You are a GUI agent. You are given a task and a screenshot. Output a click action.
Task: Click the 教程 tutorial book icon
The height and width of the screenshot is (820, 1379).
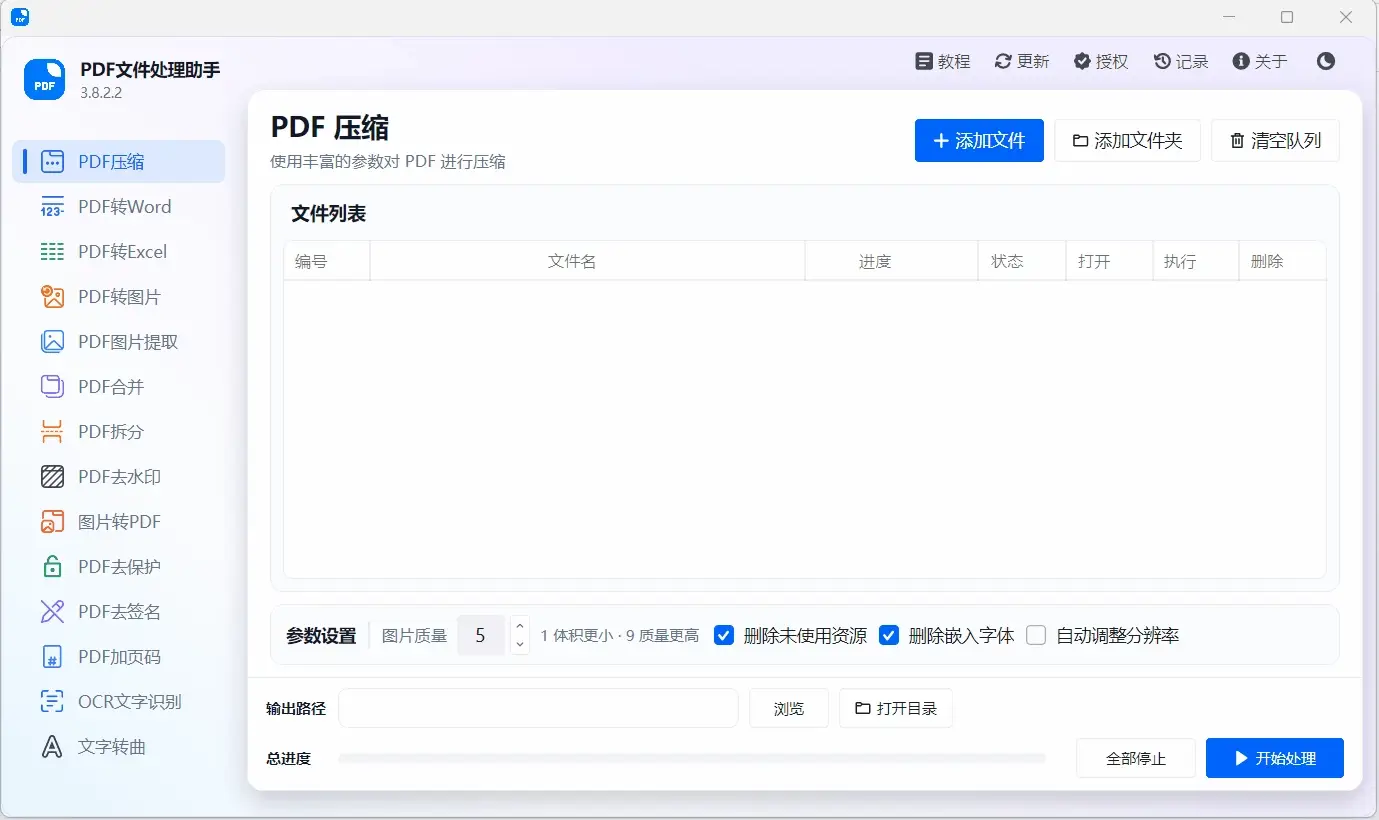[924, 61]
